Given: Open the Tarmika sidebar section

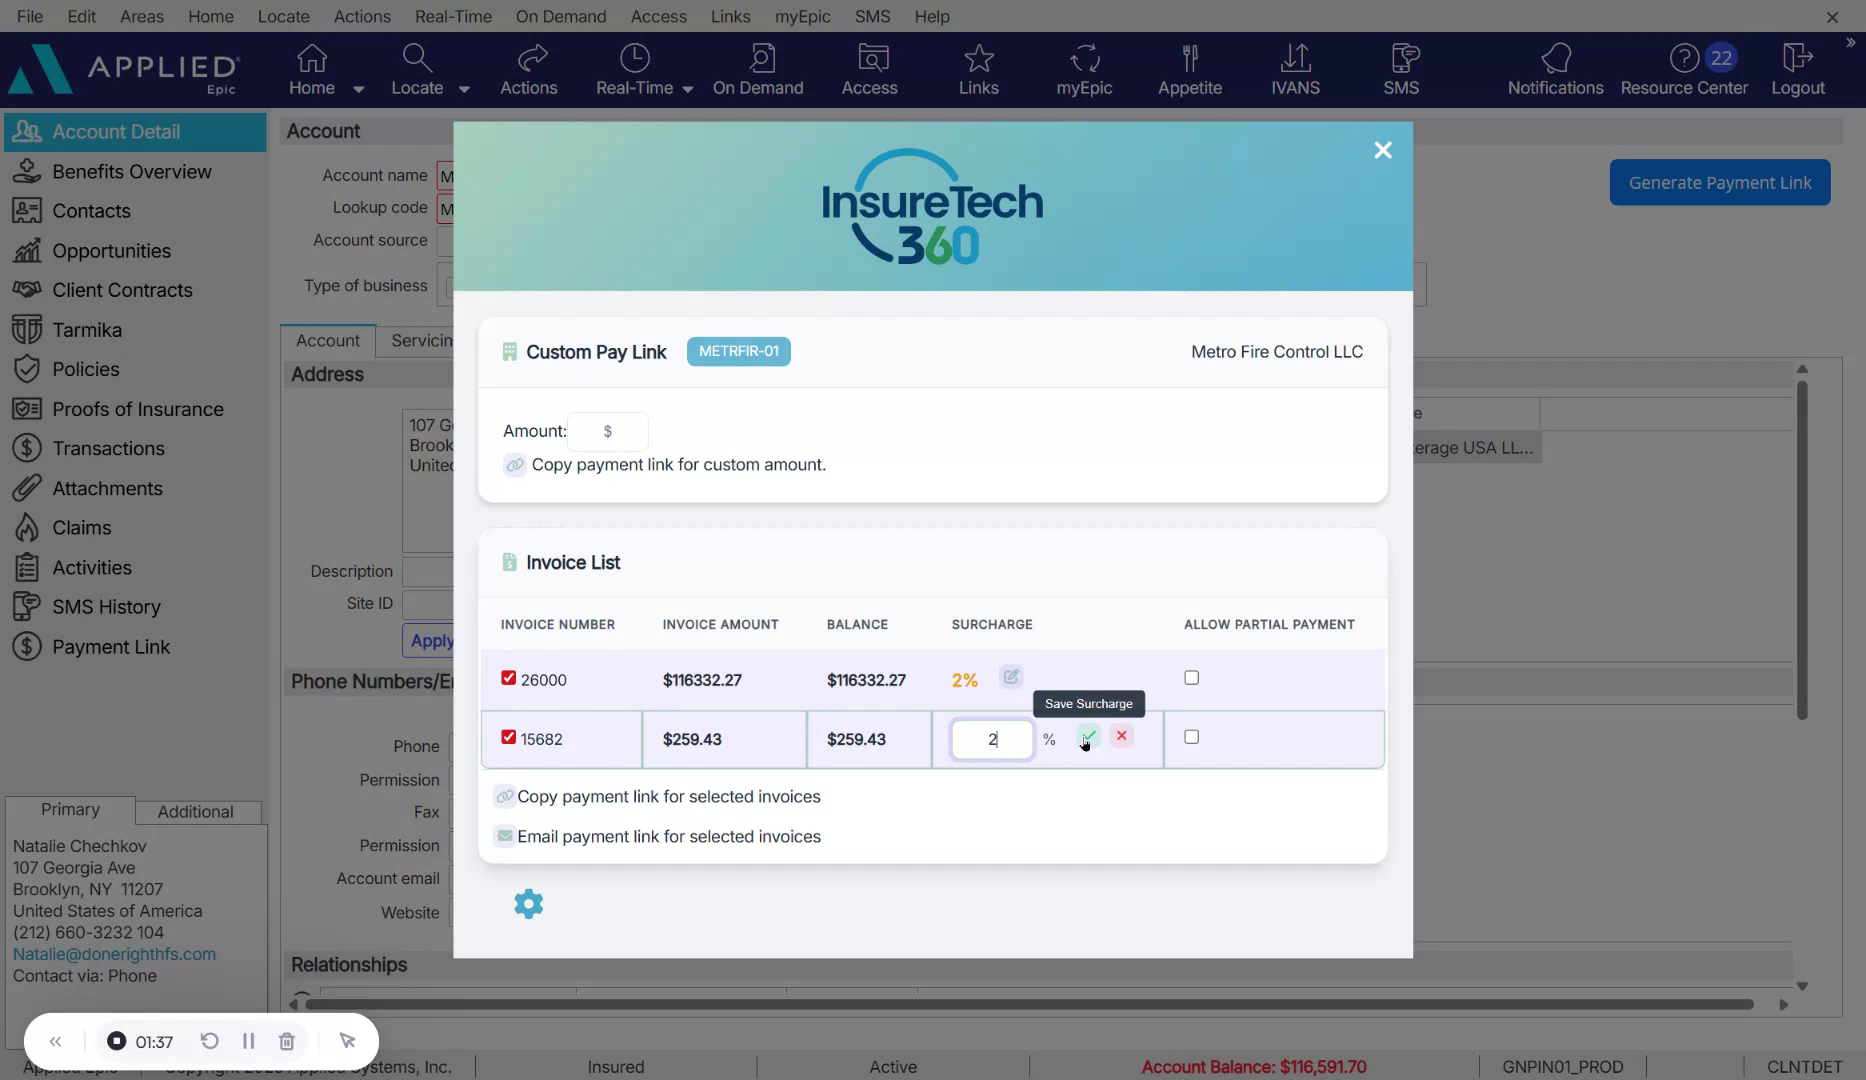Looking at the screenshot, I should coord(85,329).
